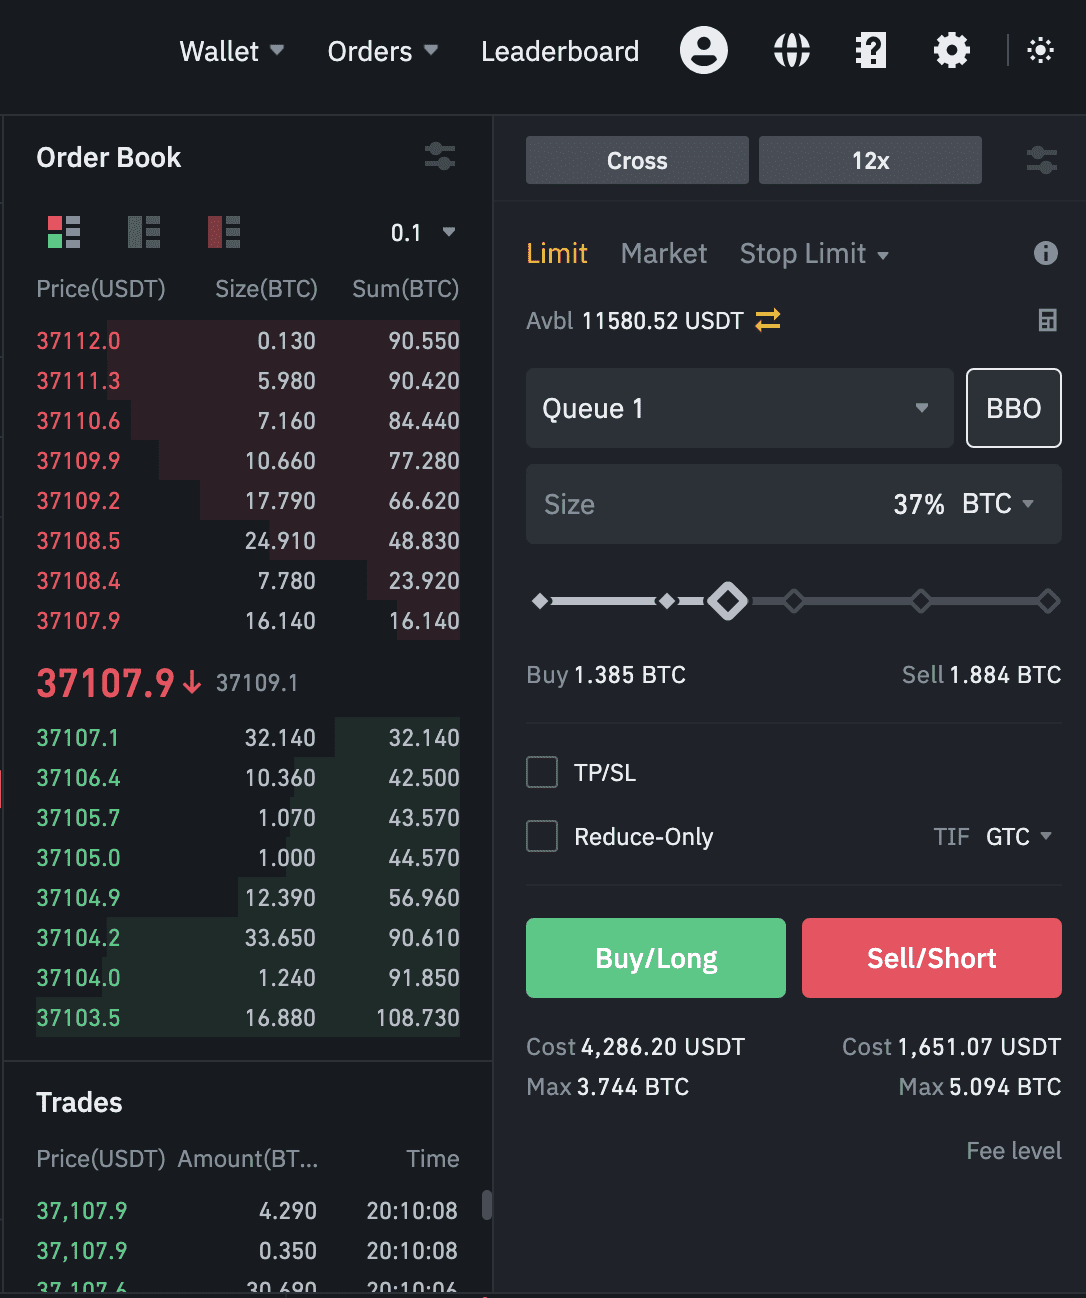Open the 0.1 price grouping dropdown
This screenshot has width=1086, height=1298.
[x=423, y=233]
